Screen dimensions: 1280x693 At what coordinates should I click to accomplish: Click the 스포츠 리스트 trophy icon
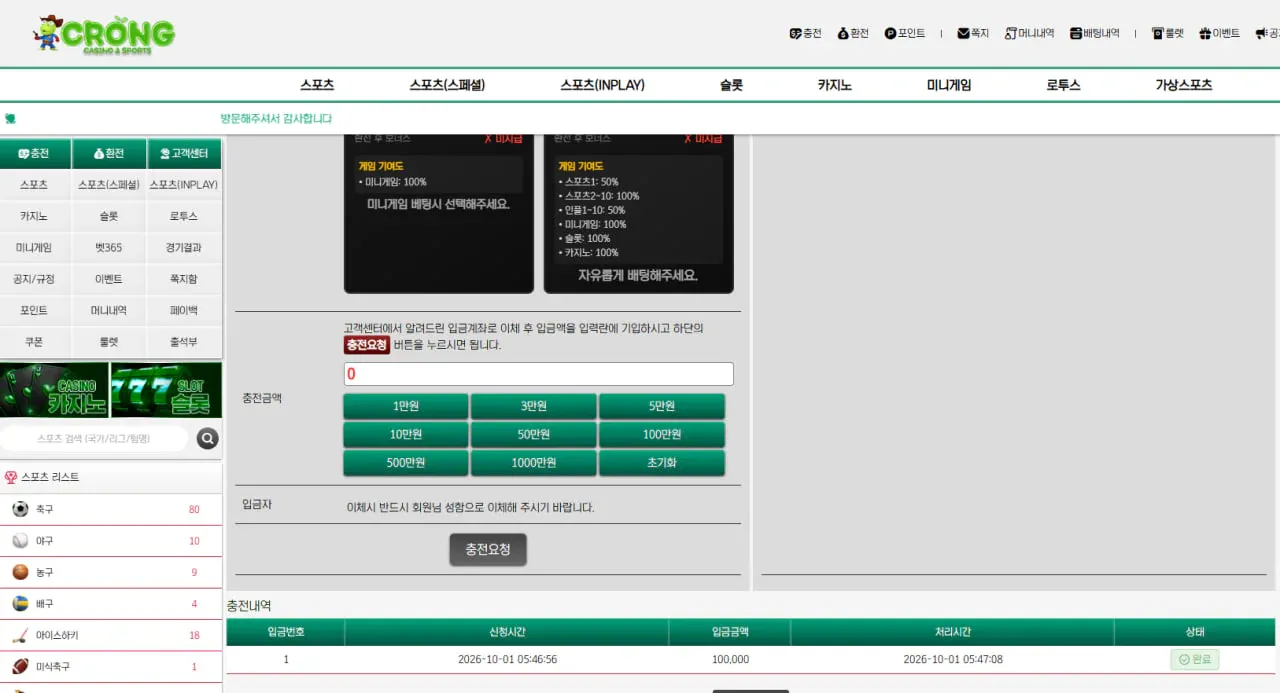(11, 477)
